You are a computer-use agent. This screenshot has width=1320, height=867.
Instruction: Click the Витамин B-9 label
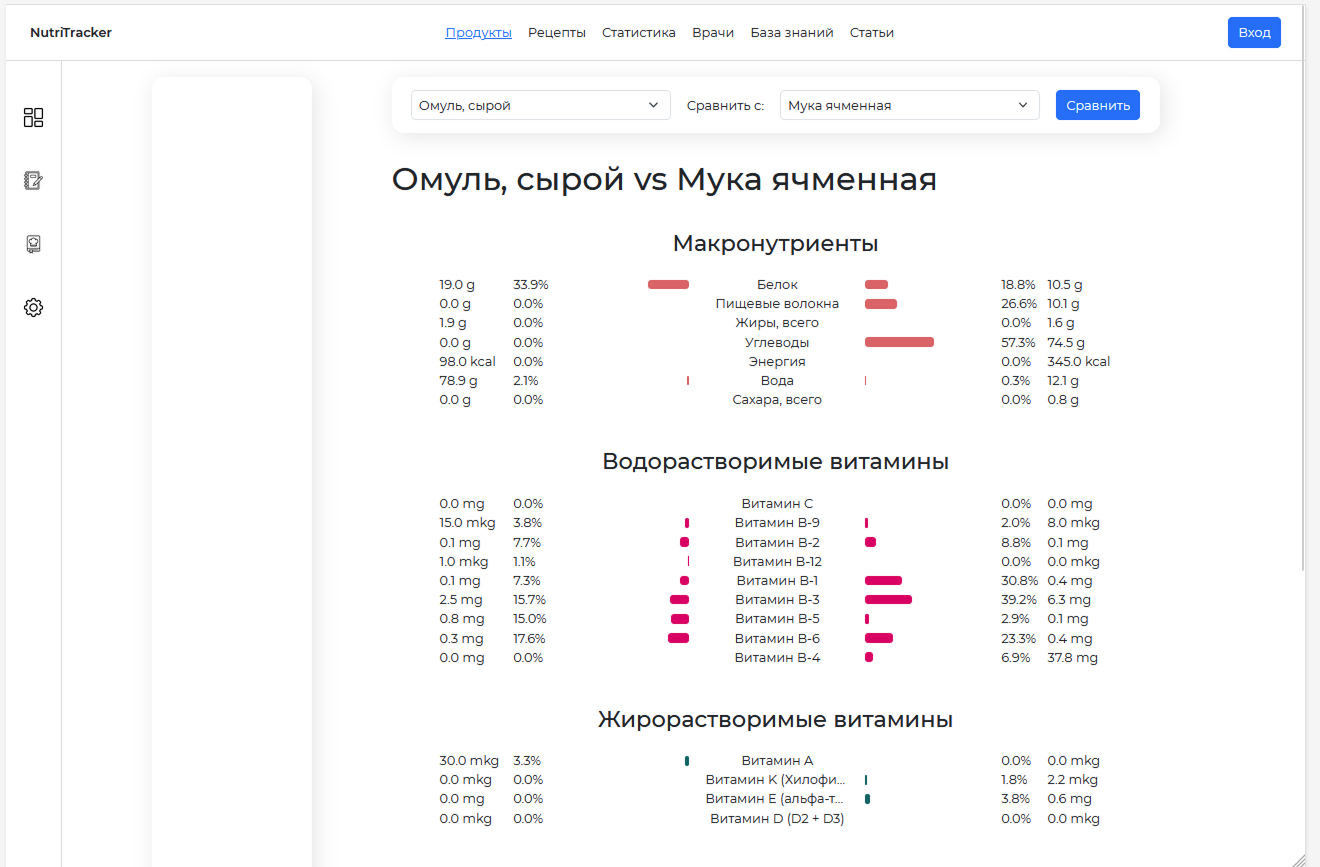777,523
